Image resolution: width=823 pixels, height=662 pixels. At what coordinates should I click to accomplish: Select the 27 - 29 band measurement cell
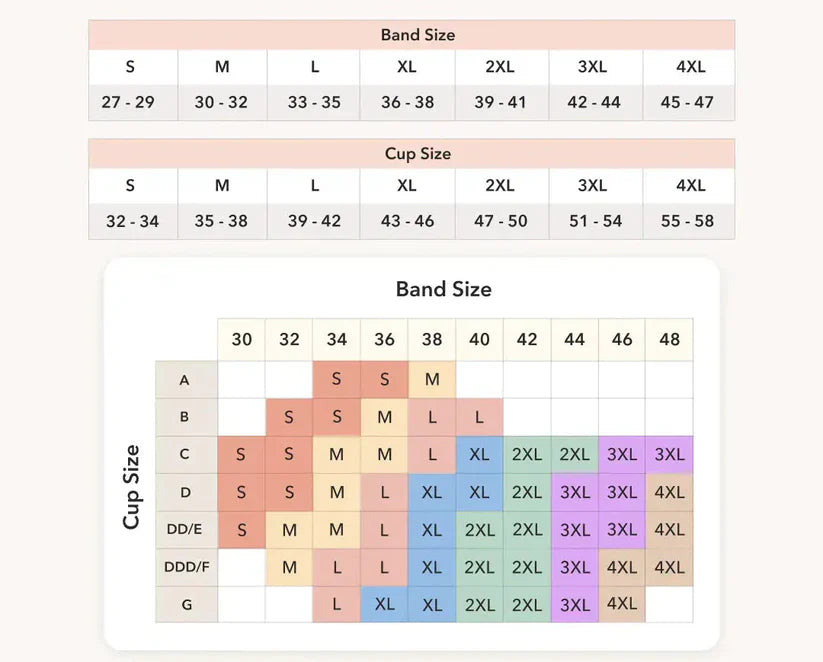click(133, 102)
